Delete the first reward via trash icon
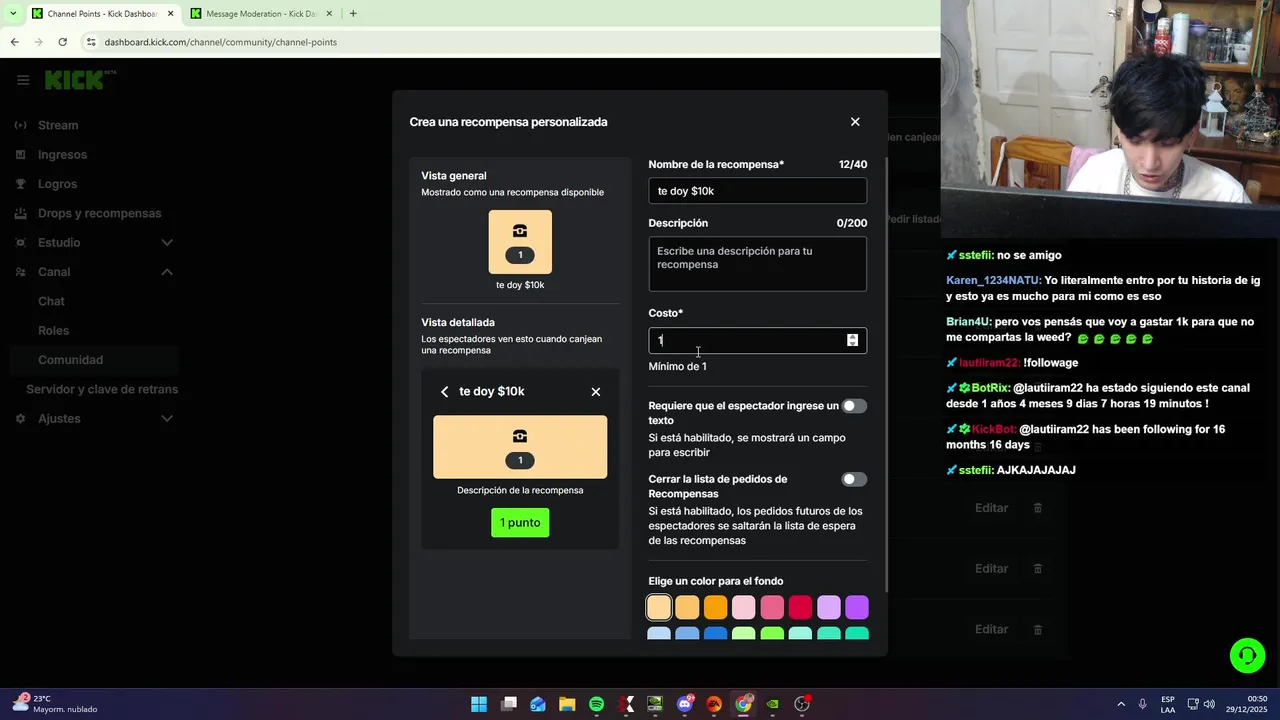1280x720 pixels. coord(1037,508)
